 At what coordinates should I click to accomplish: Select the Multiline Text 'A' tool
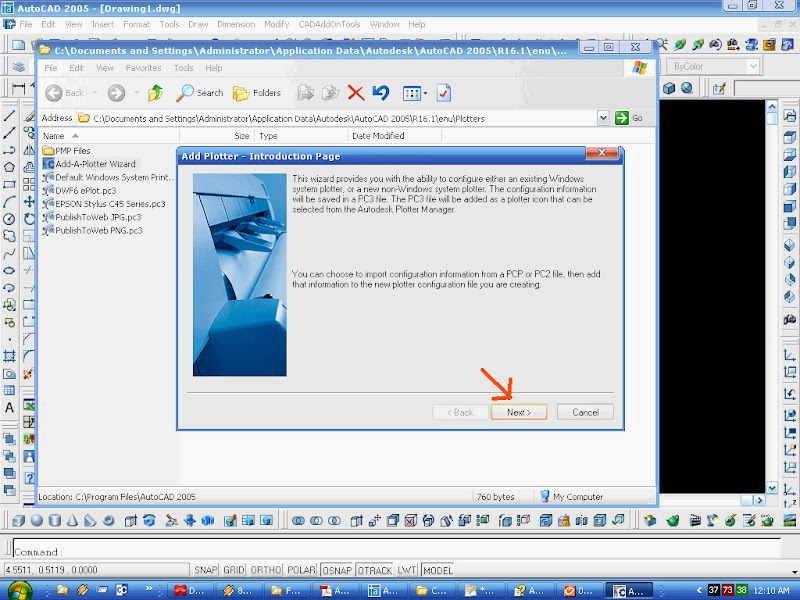click(9, 408)
